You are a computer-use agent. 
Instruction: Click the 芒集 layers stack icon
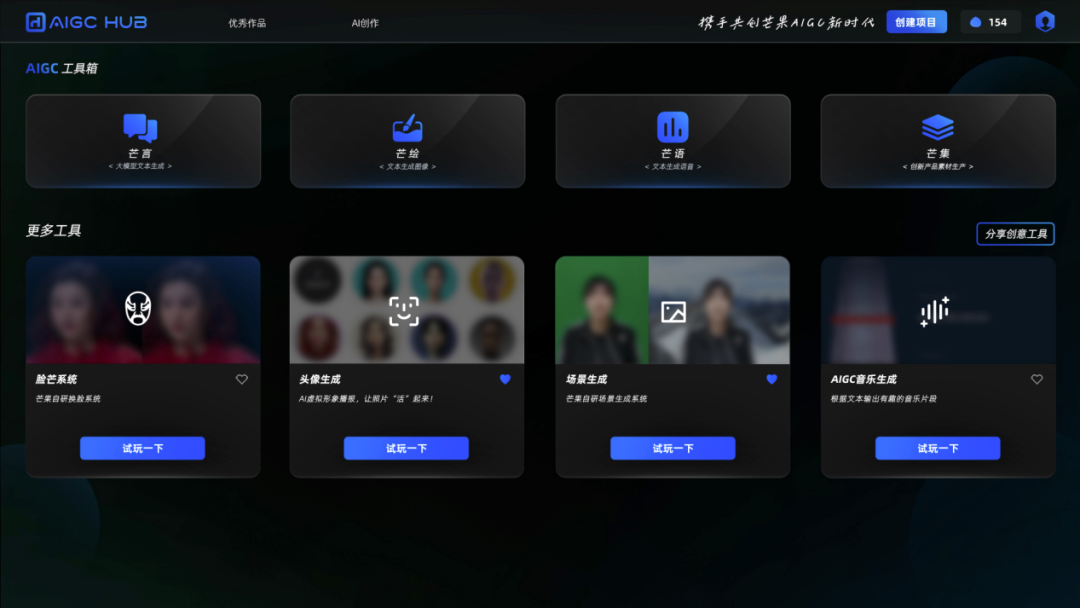click(937, 127)
